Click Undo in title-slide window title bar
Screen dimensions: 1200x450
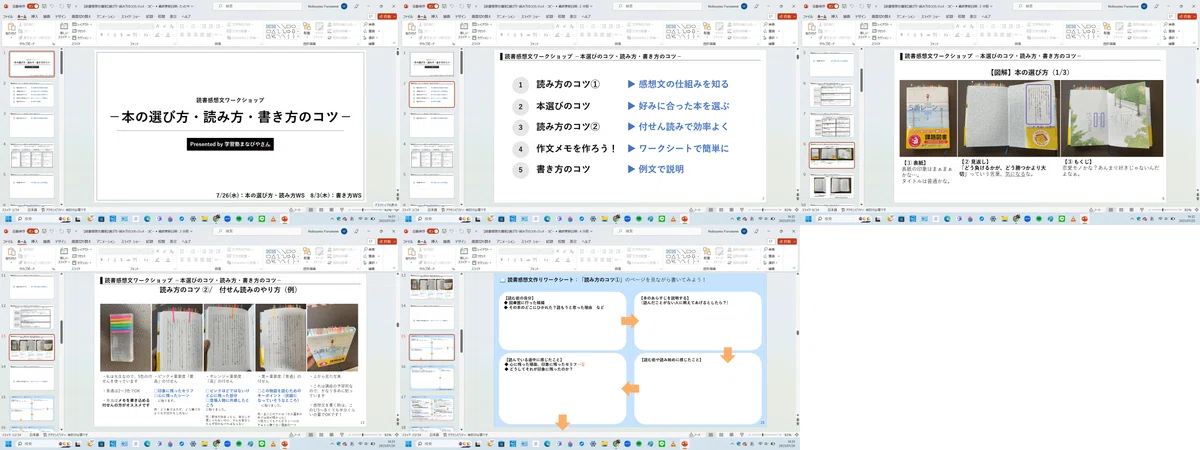tap(52, 6)
